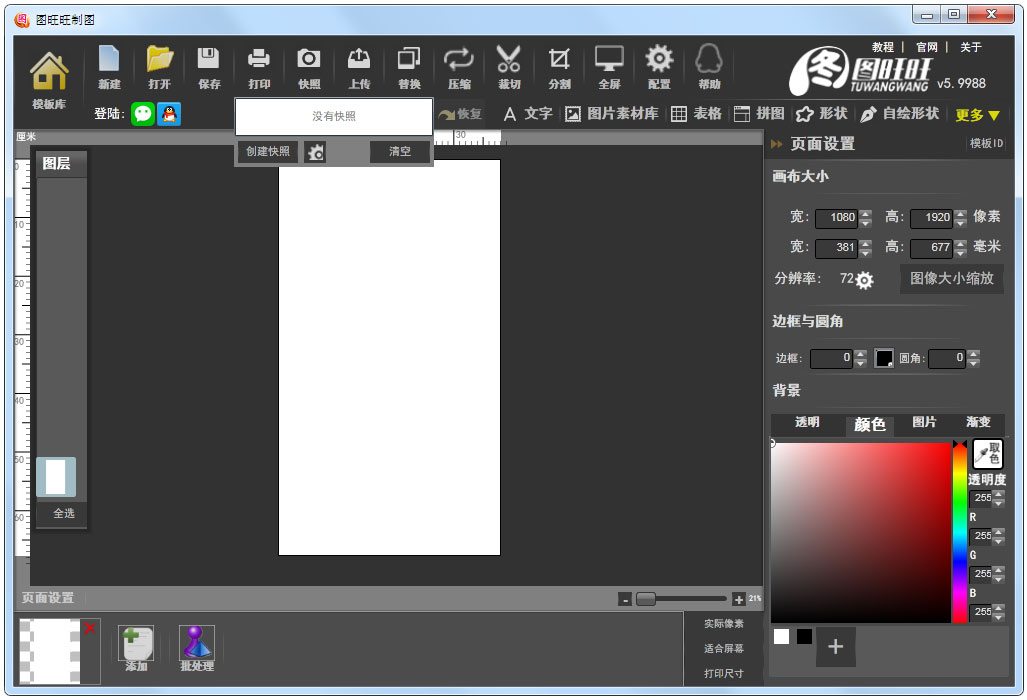Image resolution: width=1027 pixels, height=700 pixels.
Task: Click the 形状 shape tool
Action: [821, 114]
